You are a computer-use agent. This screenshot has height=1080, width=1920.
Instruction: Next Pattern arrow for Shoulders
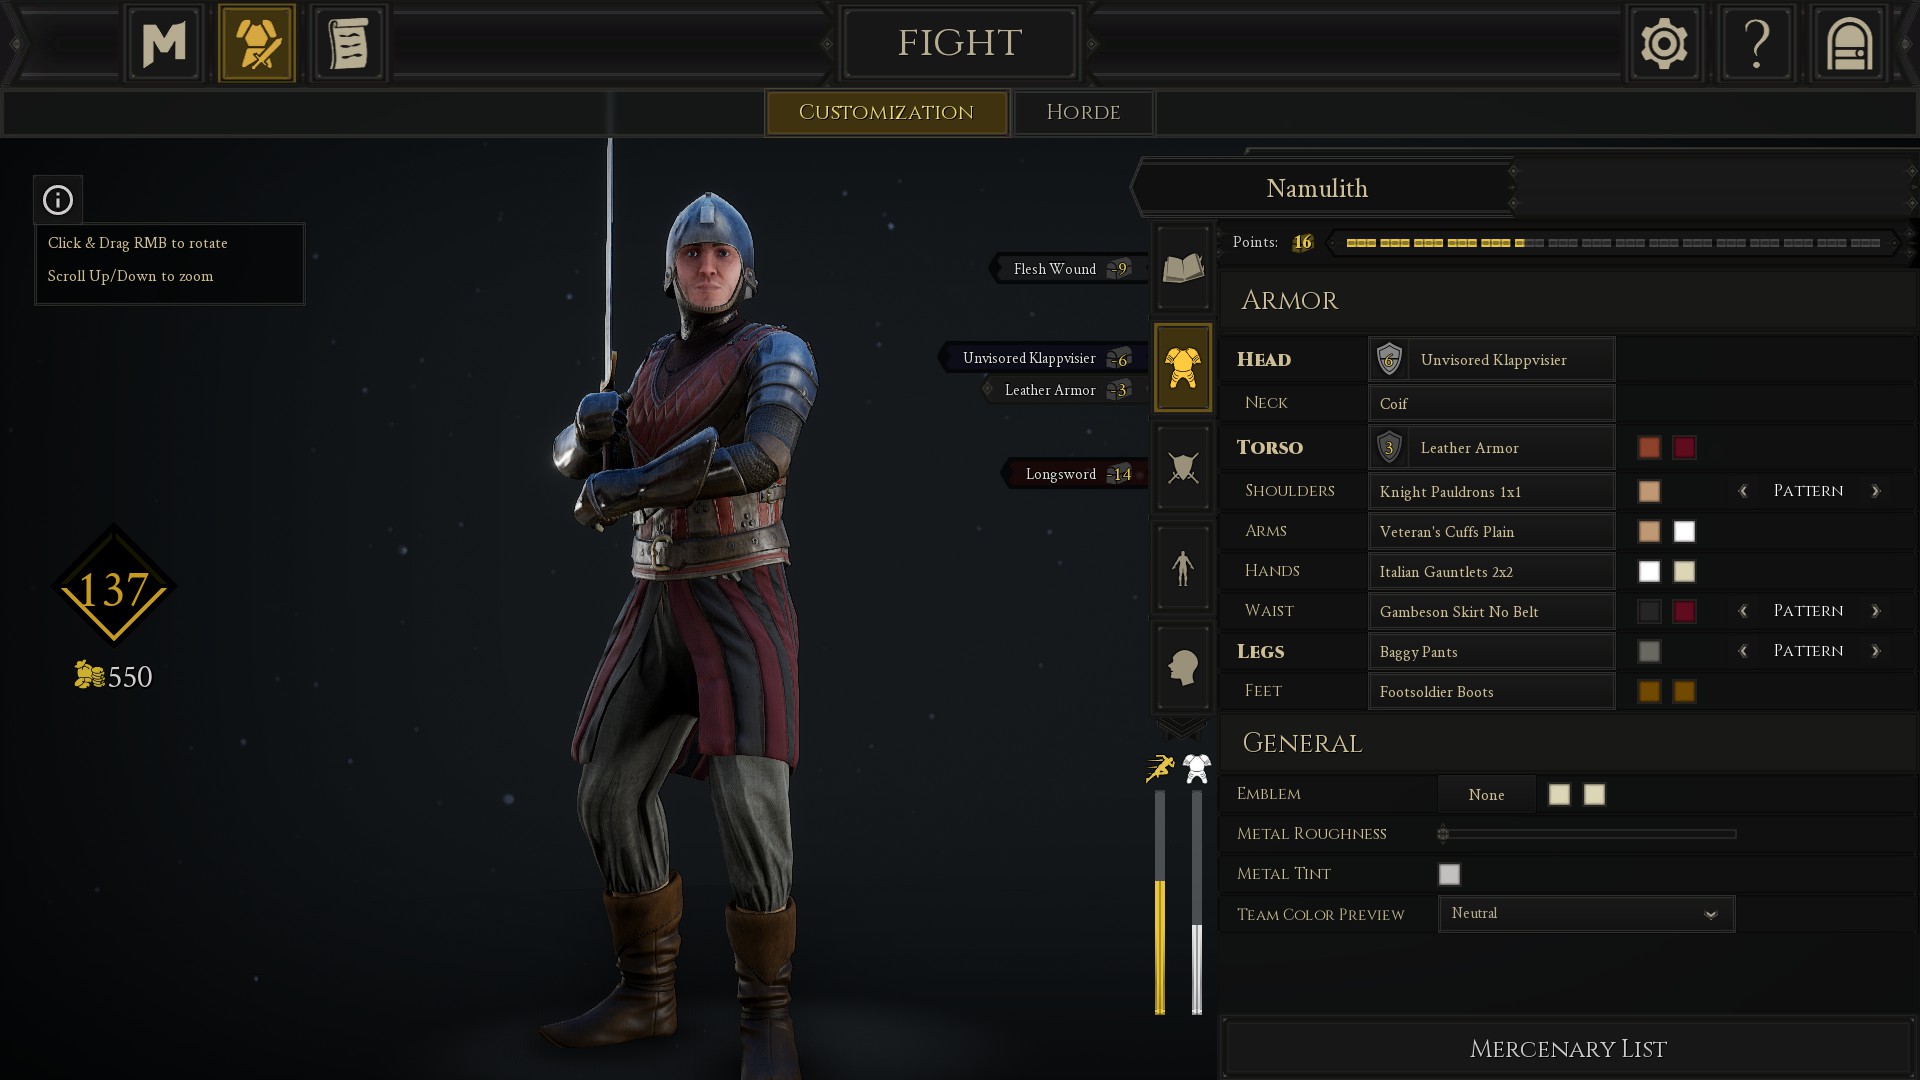pyautogui.click(x=1875, y=491)
